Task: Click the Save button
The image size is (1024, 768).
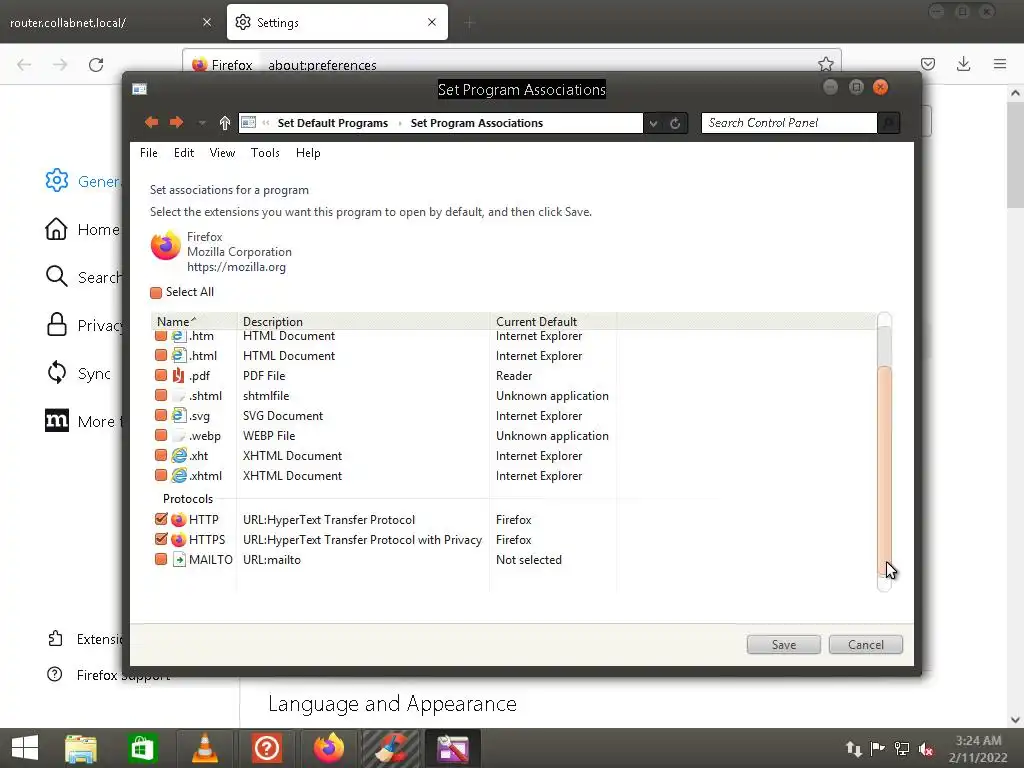Action: pyautogui.click(x=784, y=645)
